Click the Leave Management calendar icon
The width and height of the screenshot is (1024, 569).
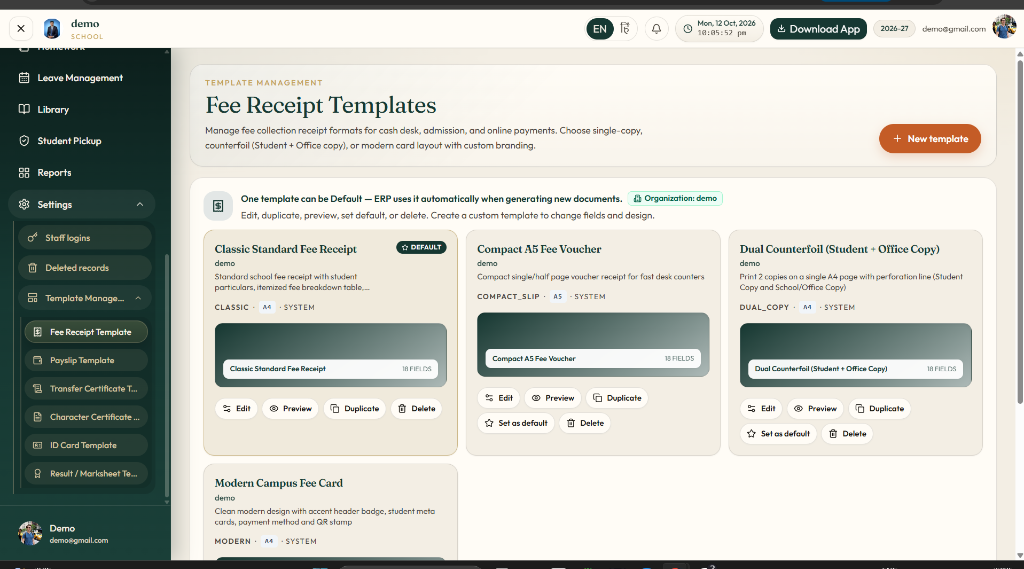click(24, 78)
